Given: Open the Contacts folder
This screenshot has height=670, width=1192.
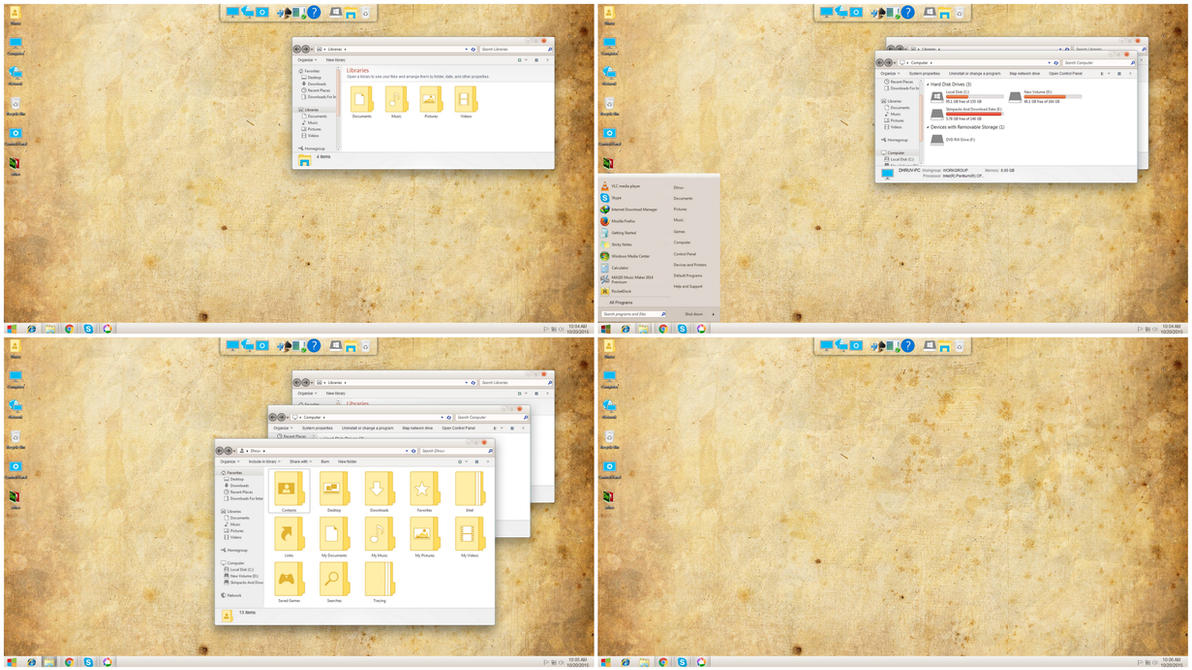Looking at the screenshot, I should pyautogui.click(x=288, y=489).
